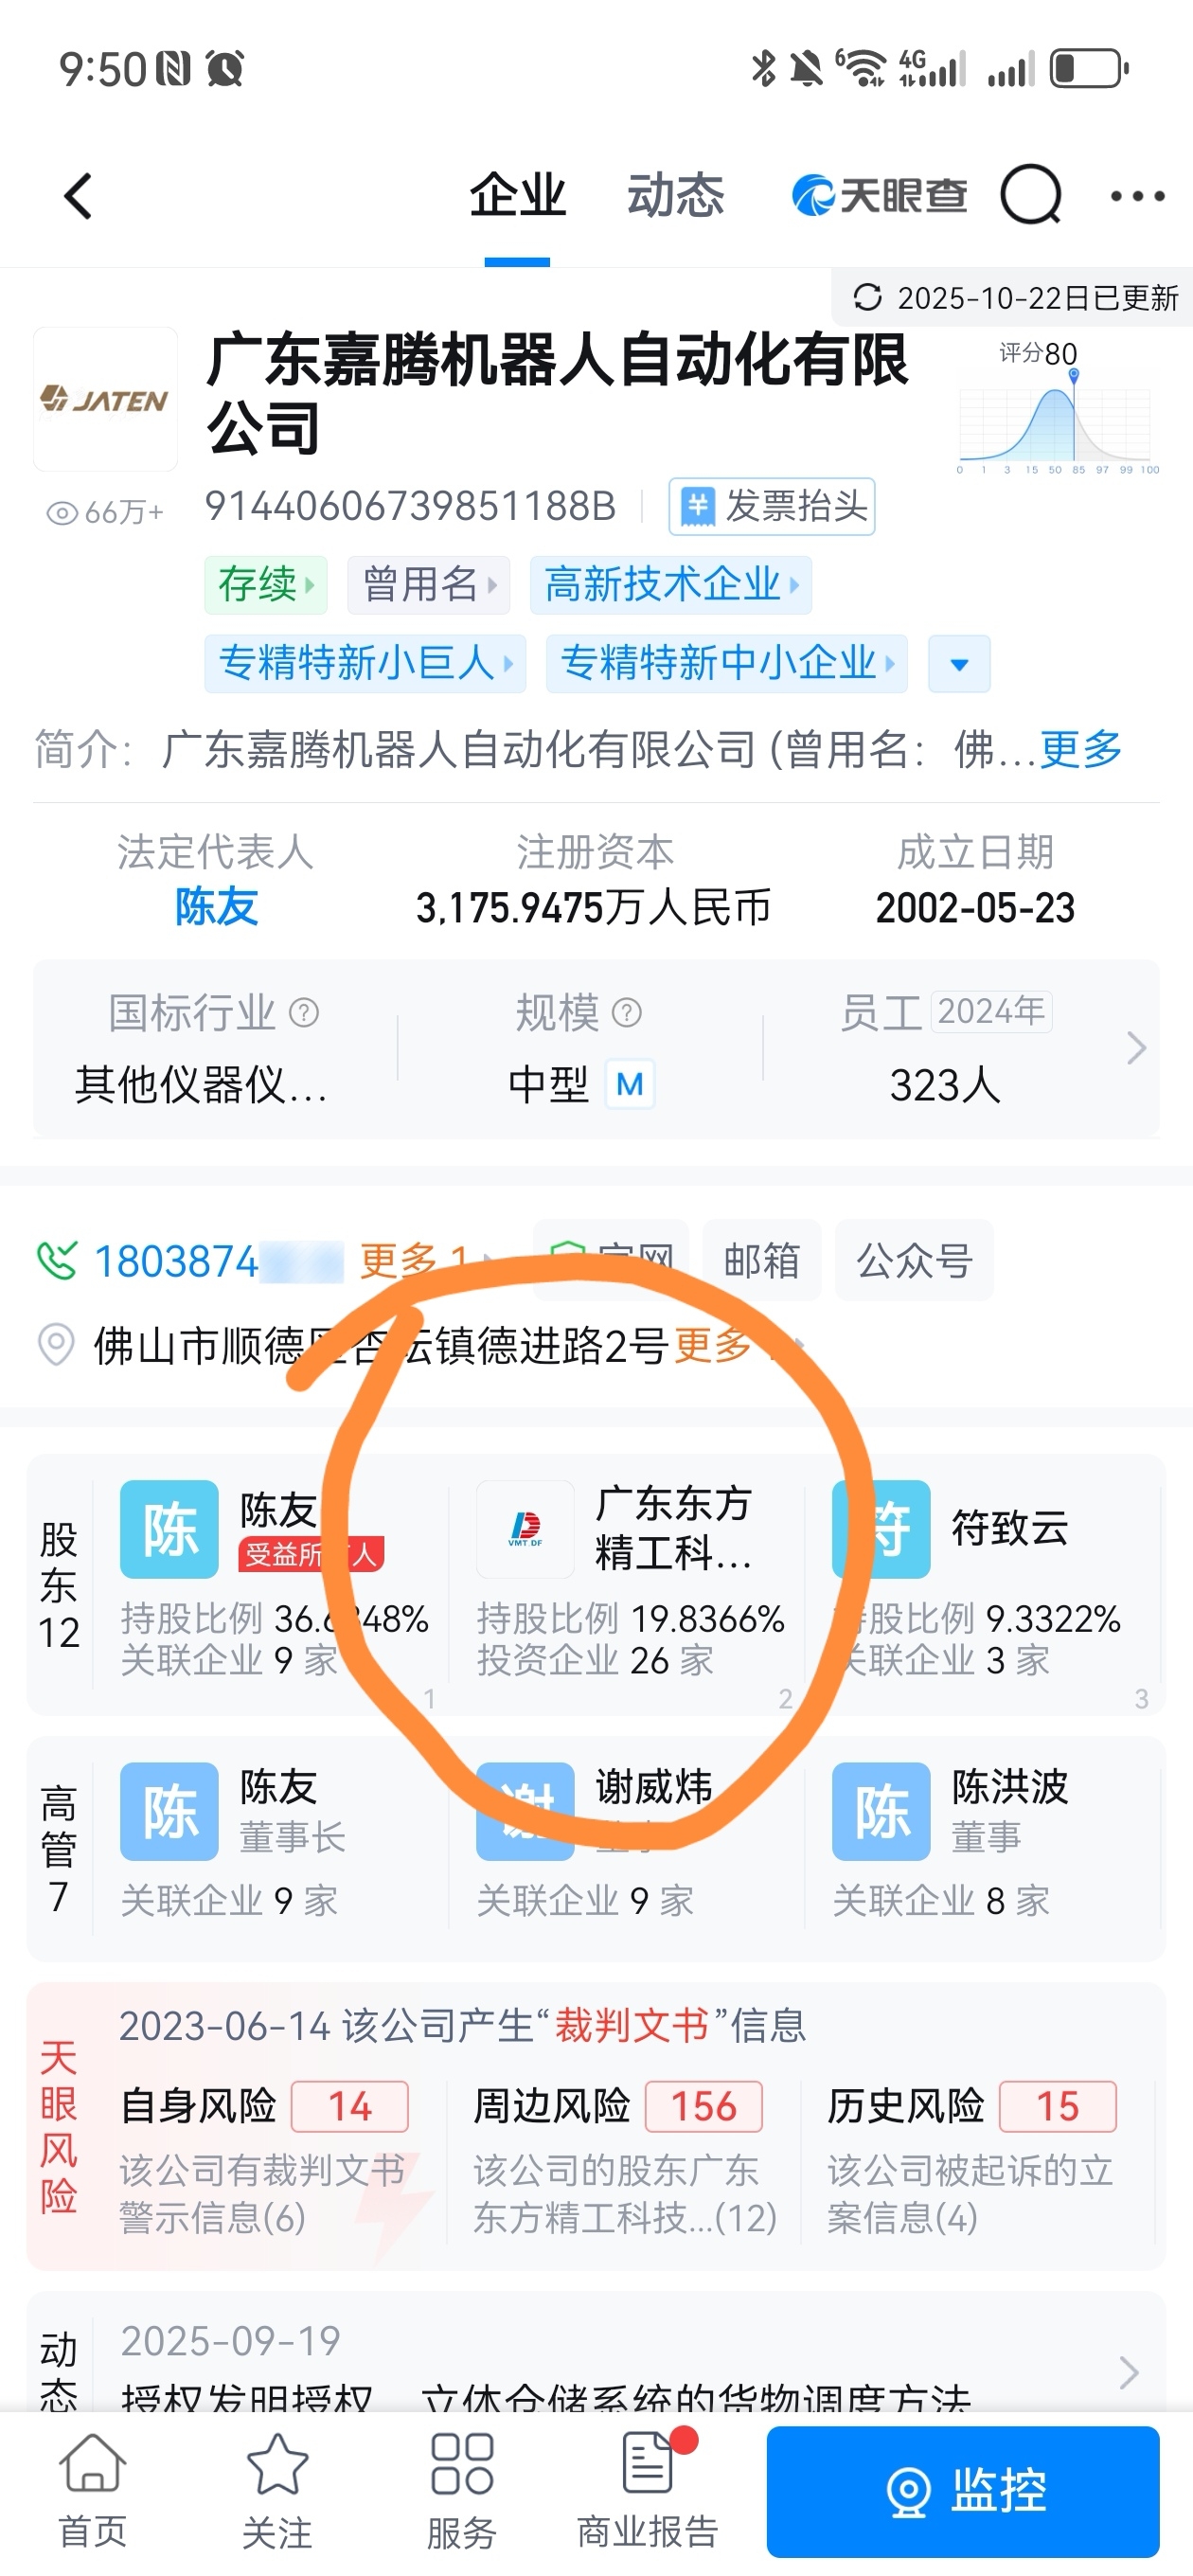Expand the employee info chevron
The width and height of the screenshot is (1193, 2576).
1135,1048
